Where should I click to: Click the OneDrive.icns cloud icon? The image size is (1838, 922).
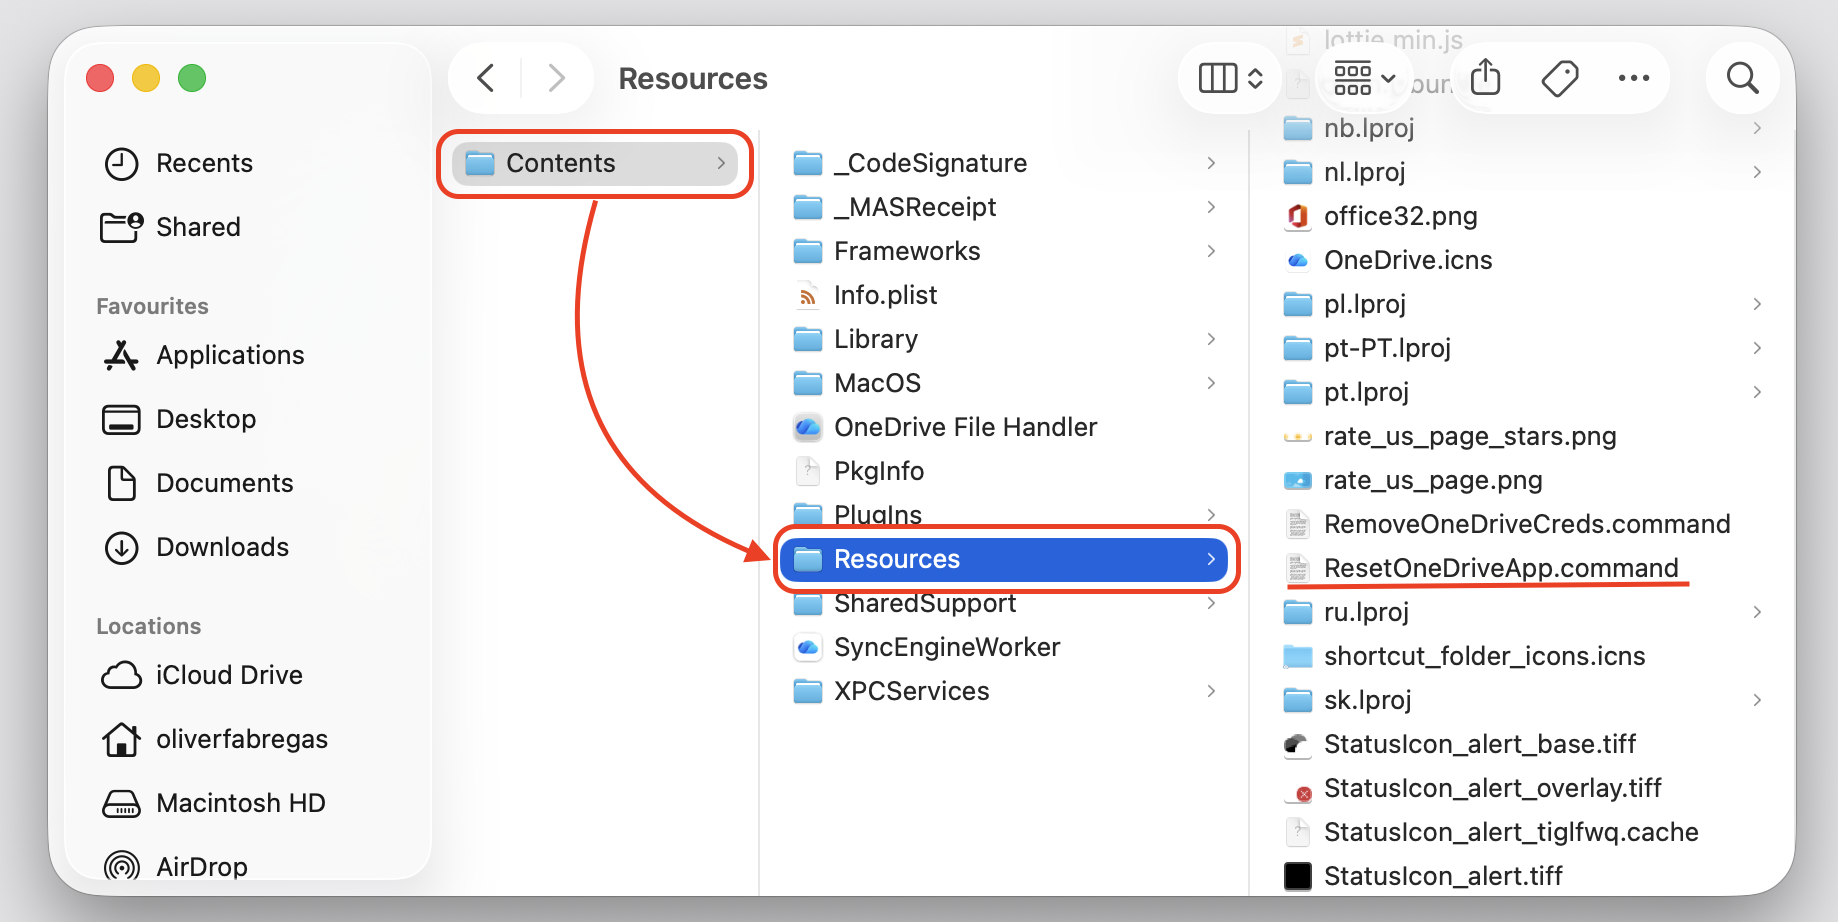coord(1298,260)
